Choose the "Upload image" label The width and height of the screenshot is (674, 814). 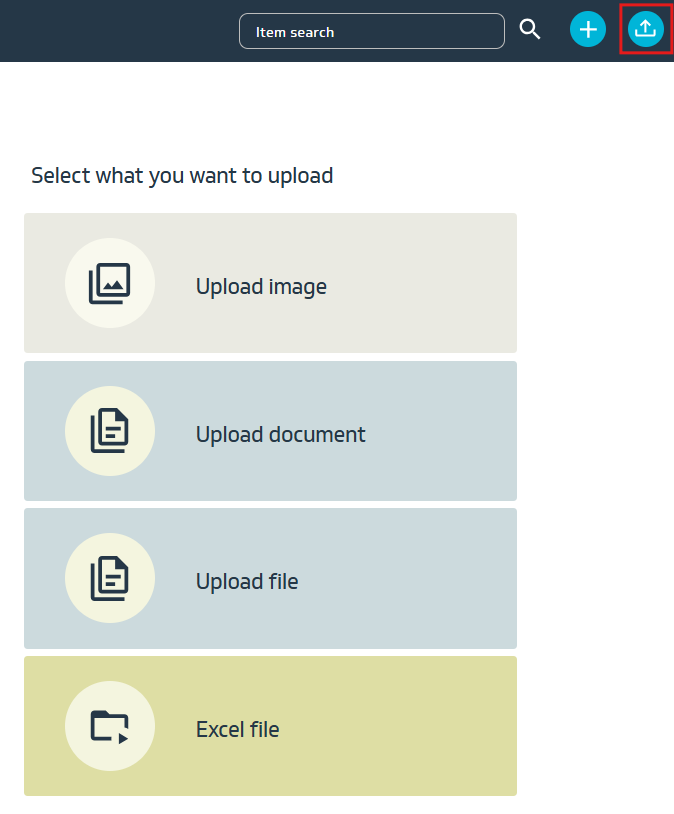pyautogui.click(x=261, y=287)
